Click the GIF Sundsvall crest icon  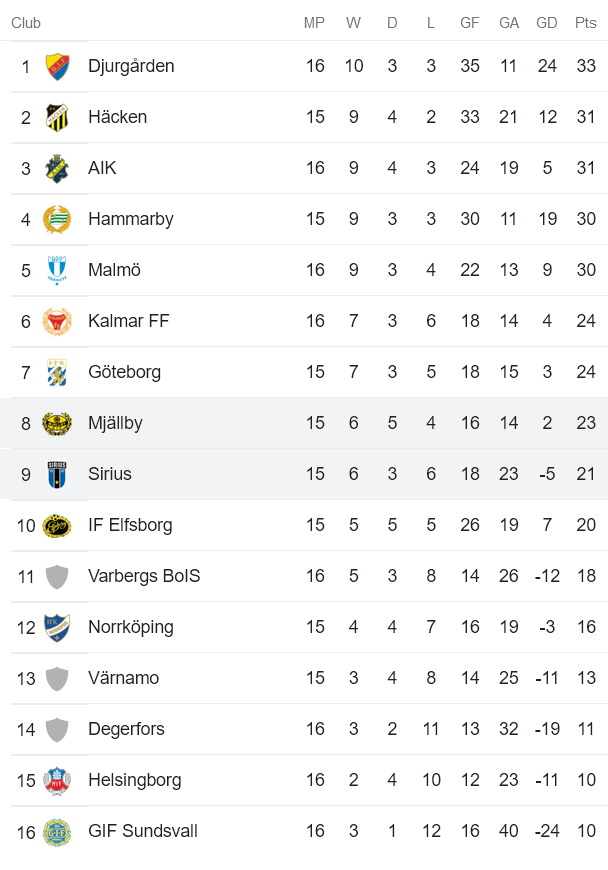[x=57, y=831]
